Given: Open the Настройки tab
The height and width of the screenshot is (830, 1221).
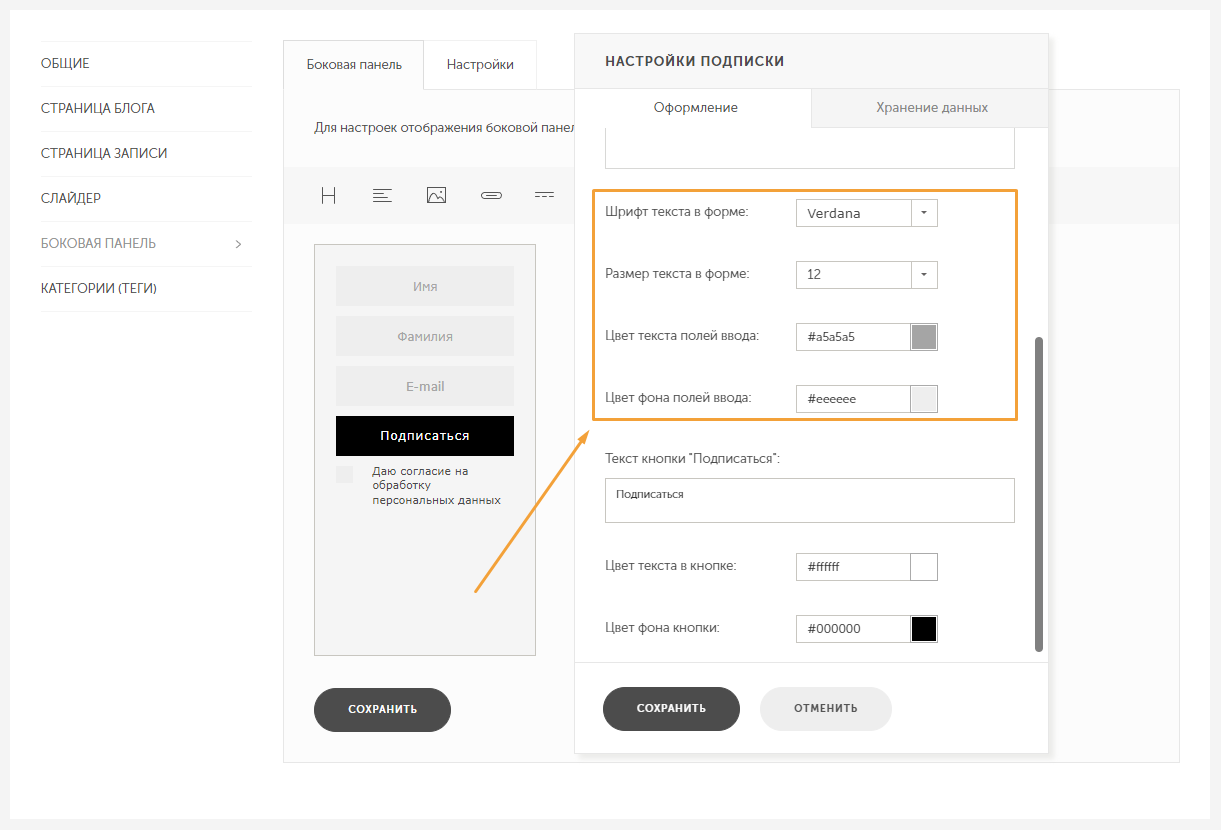Looking at the screenshot, I should coord(480,65).
